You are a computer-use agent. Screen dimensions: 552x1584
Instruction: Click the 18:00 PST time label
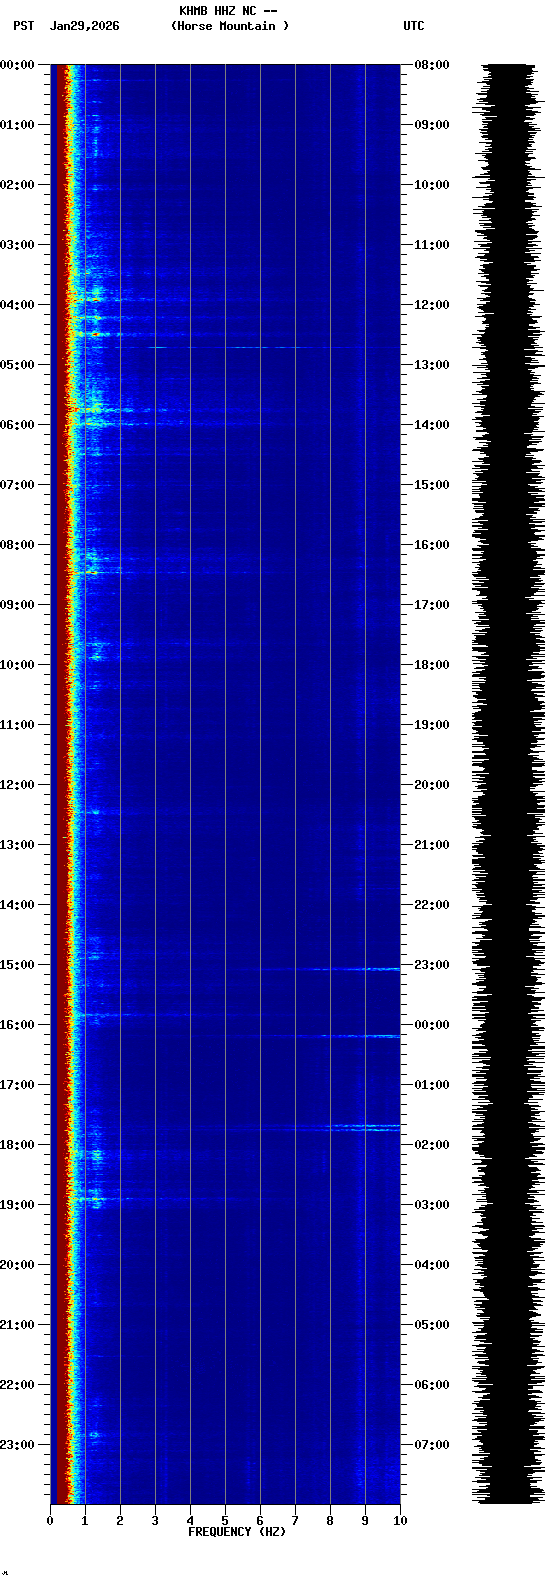tap(17, 1145)
